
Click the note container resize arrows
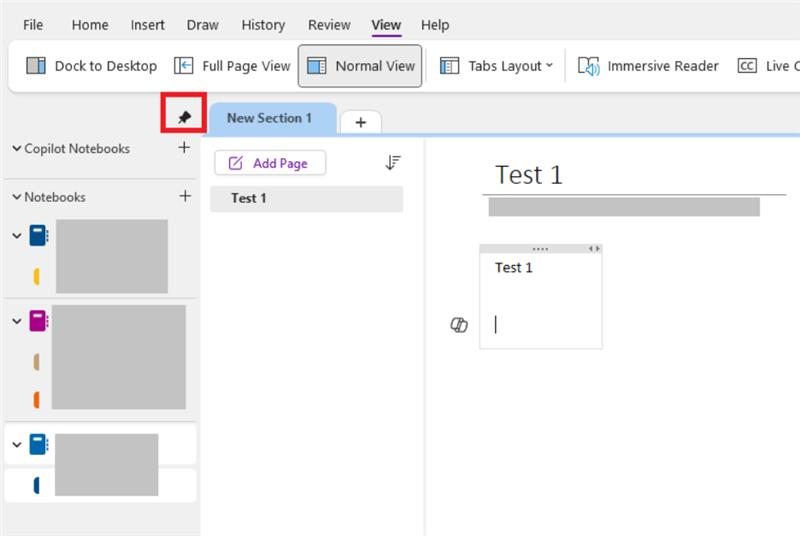[x=594, y=249]
